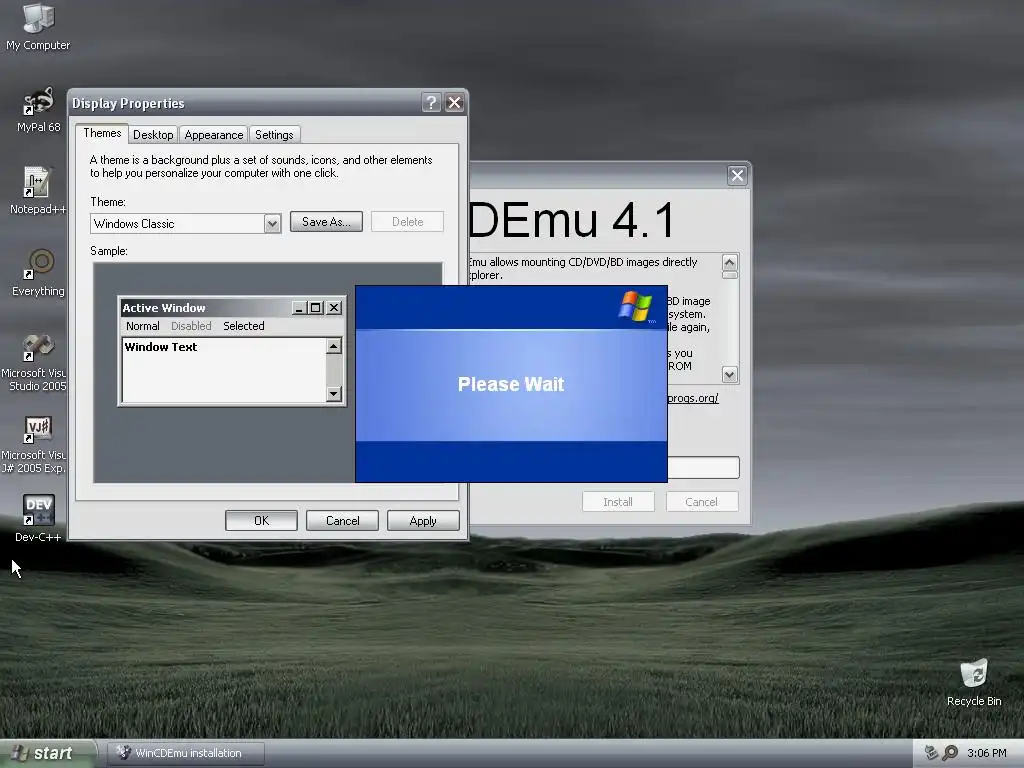Launch Everything search shortcut
Viewport: 1024px width, 768px height.
[38, 273]
